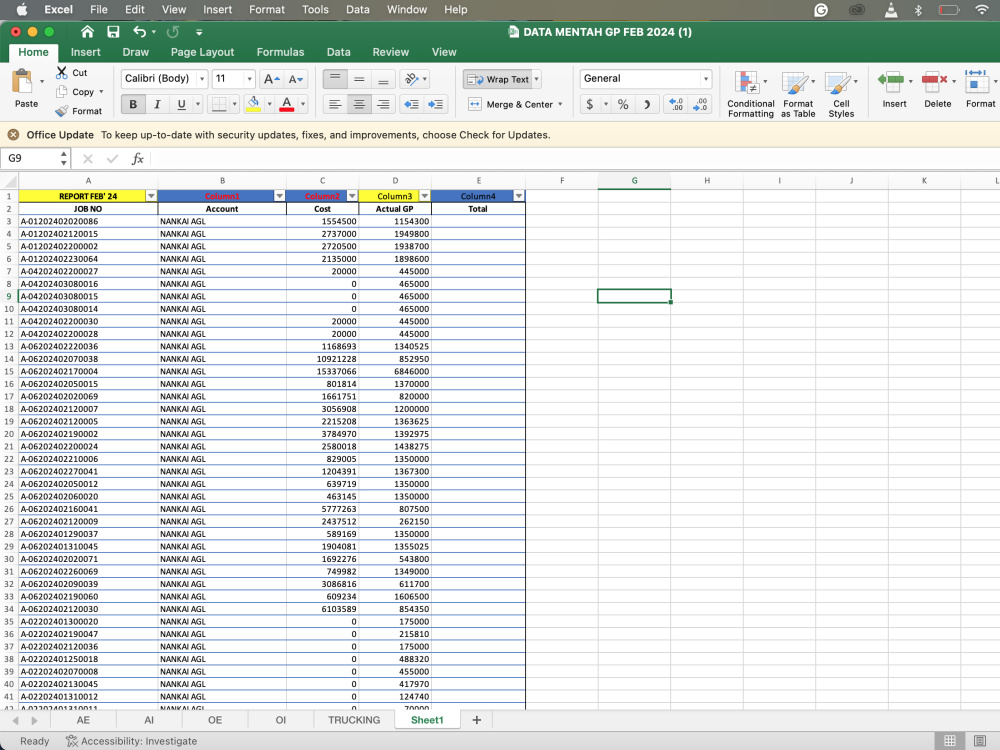Switch to Page Layout view in status bar

click(980, 740)
